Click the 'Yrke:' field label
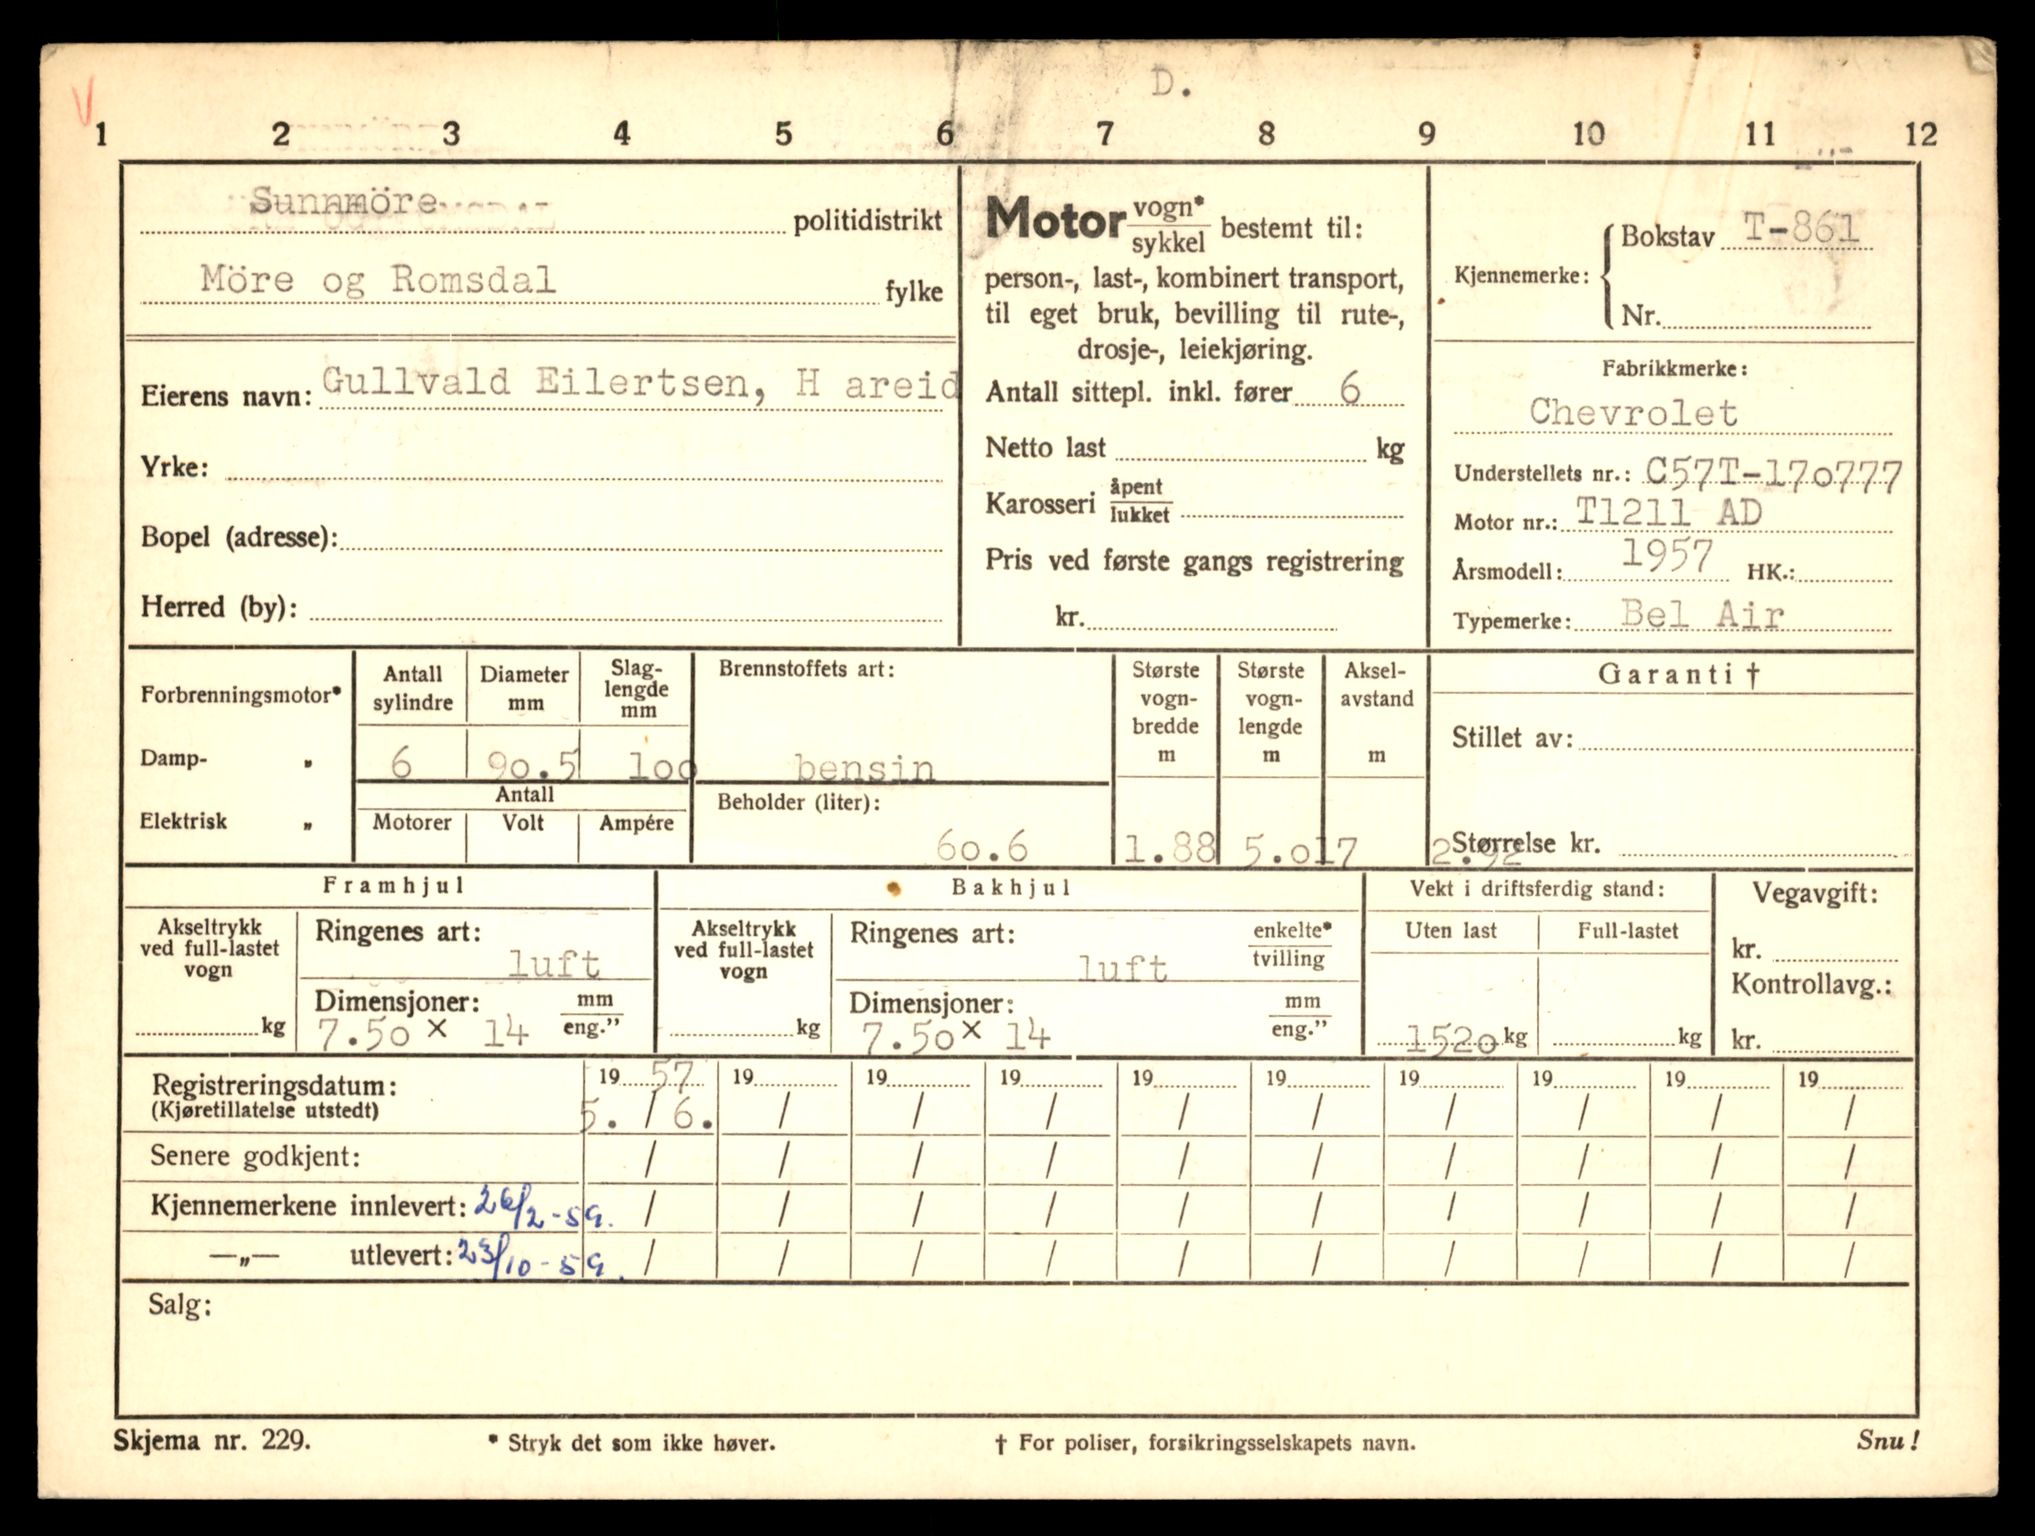 click(175, 467)
